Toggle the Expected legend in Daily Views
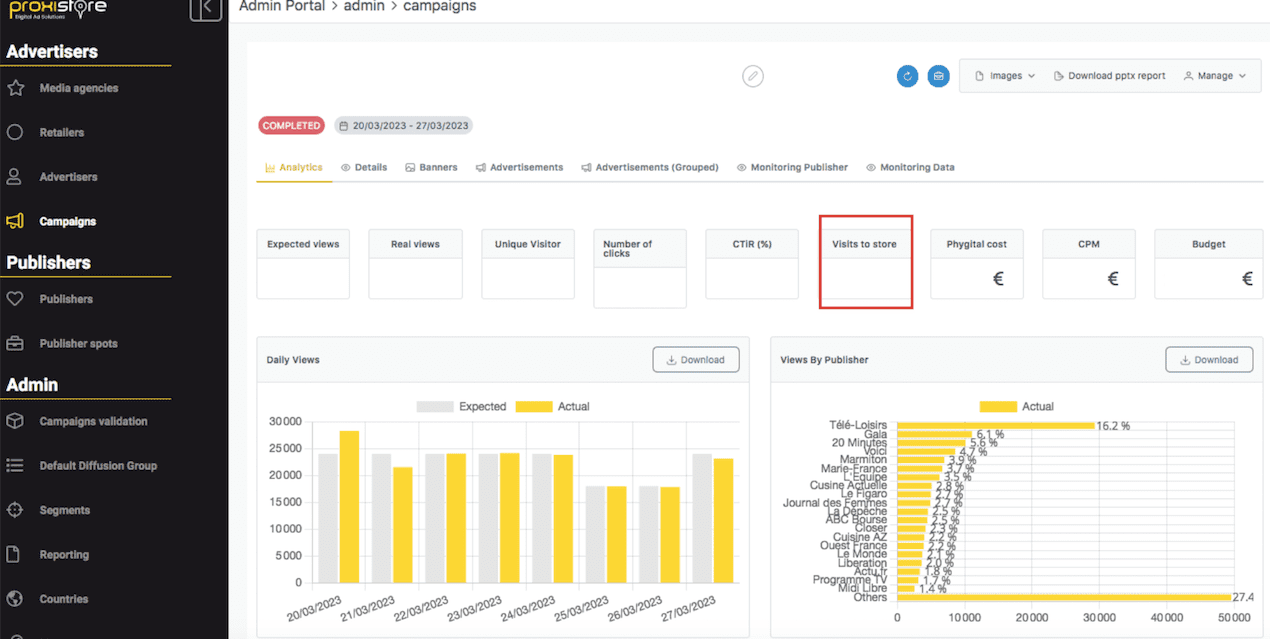1270x639 pixels. [461, 407]
